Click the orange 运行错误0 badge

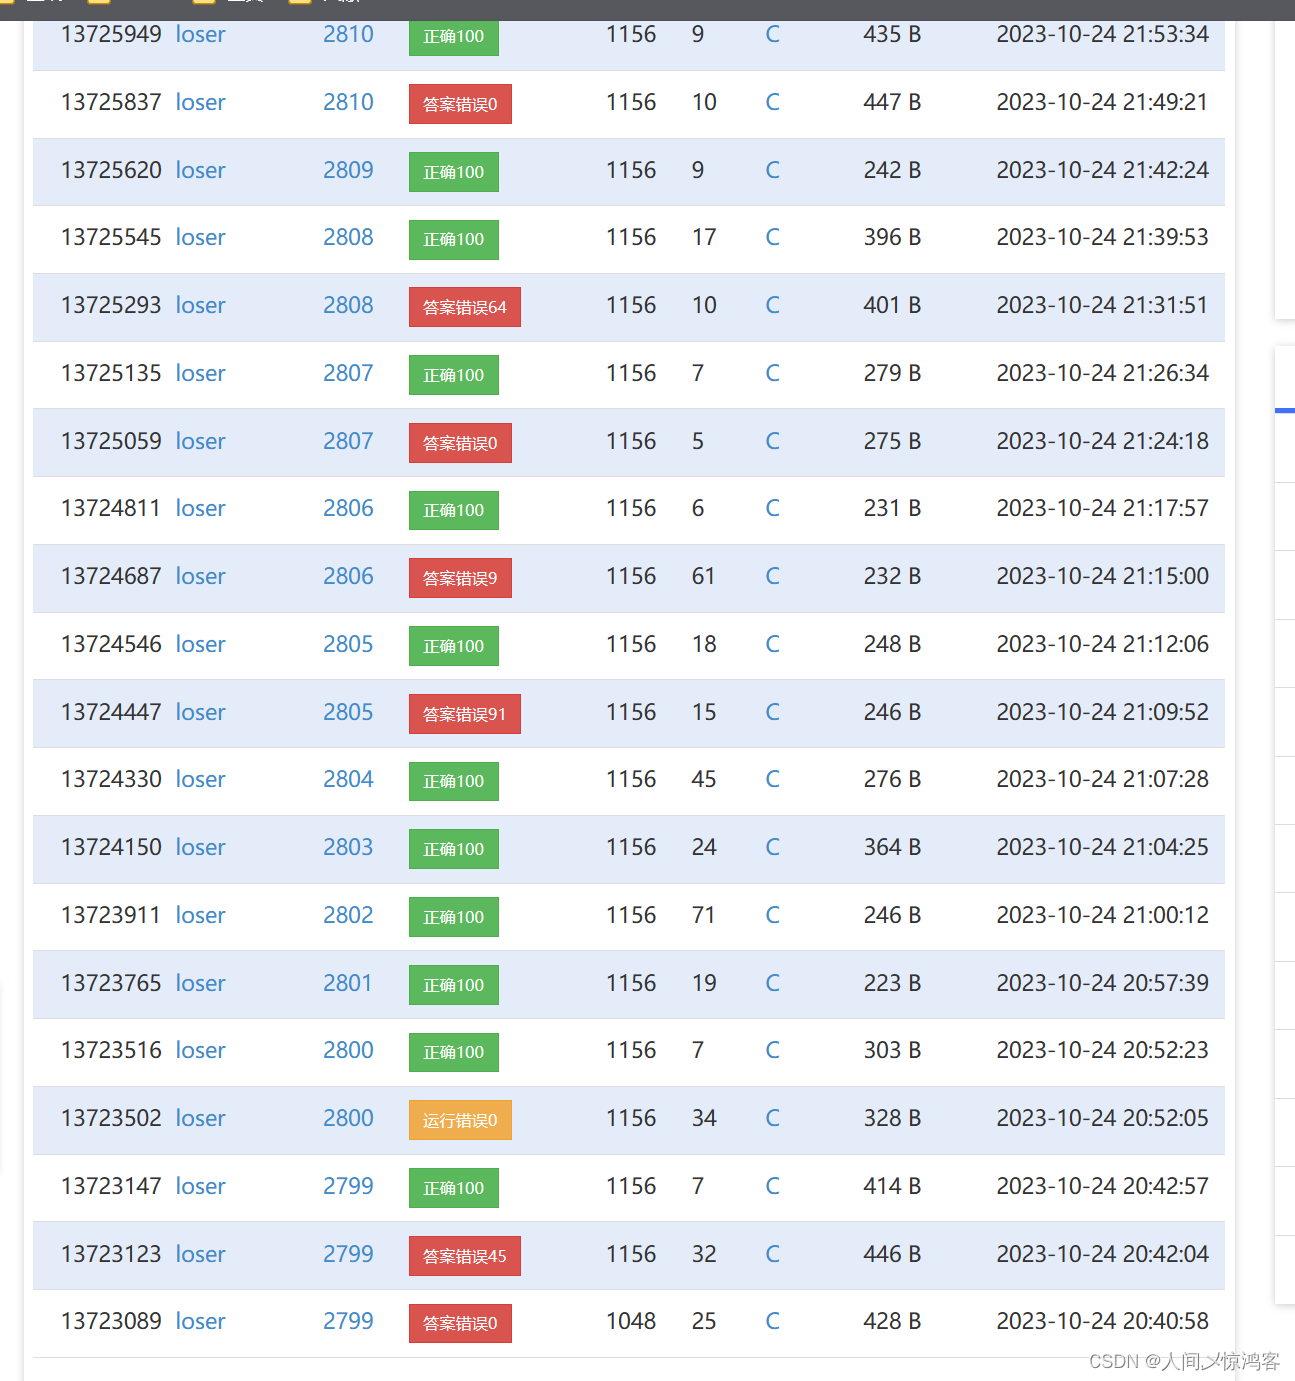(x=460, y=1120)
